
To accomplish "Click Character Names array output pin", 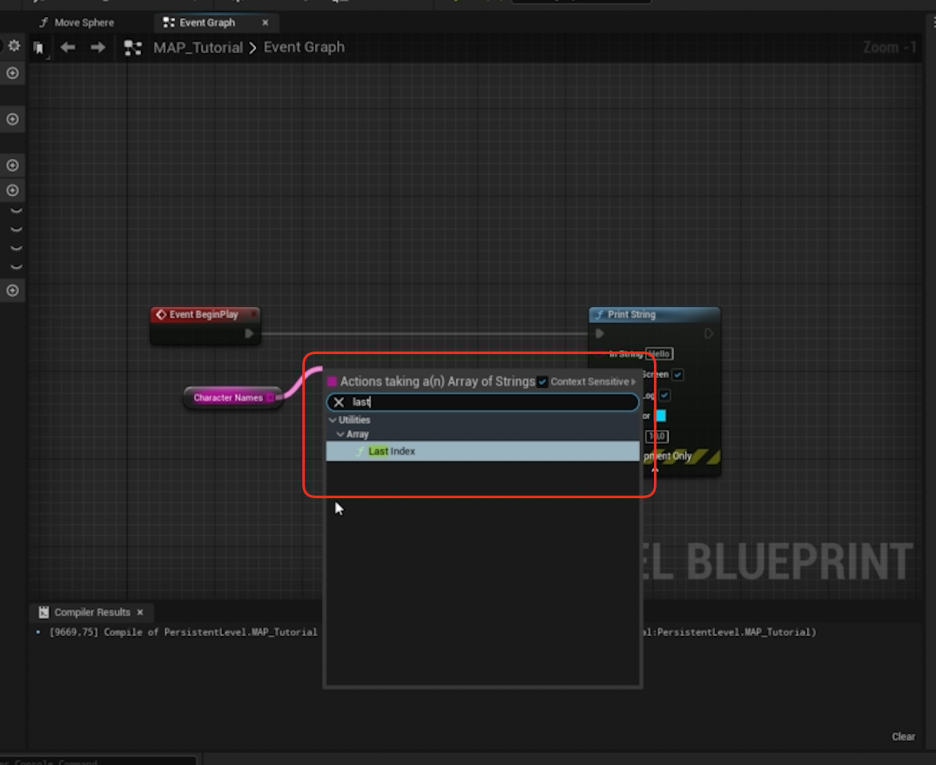I will 272,397.
